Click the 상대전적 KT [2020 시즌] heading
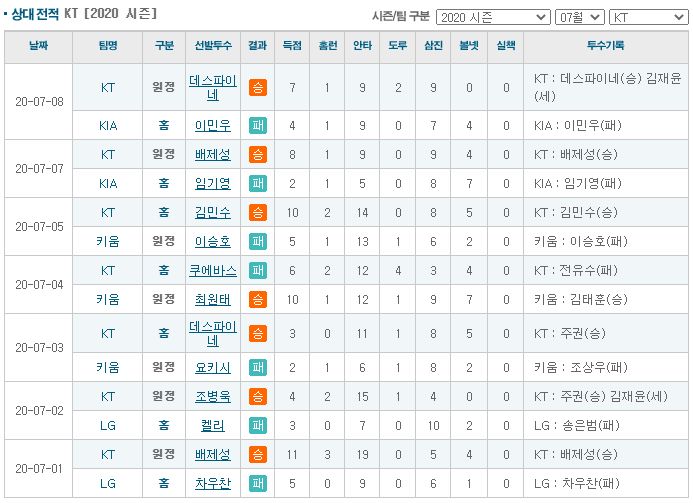The width and height of the screenshot is (693, 503). coord(83,14)
